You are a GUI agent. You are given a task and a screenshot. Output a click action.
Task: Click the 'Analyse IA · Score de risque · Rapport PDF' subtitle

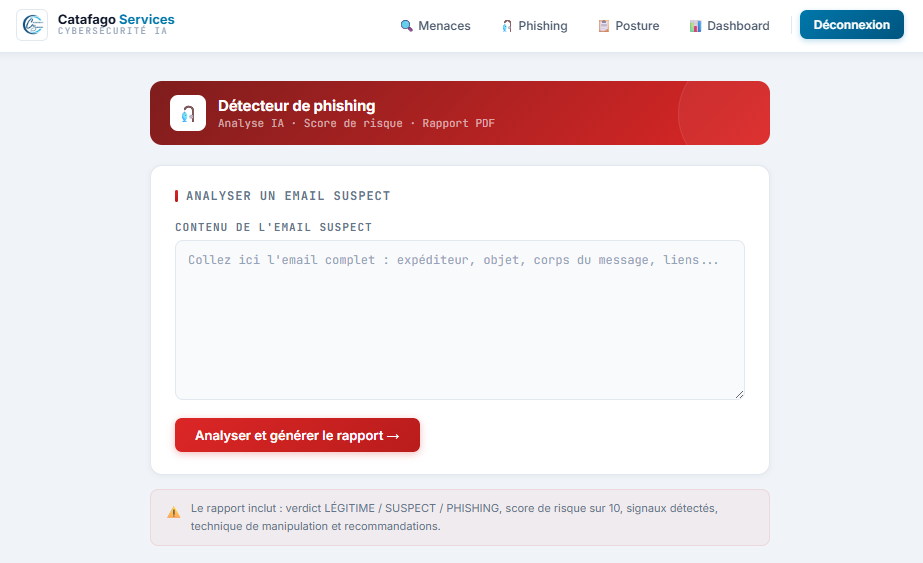coord(356,123)
